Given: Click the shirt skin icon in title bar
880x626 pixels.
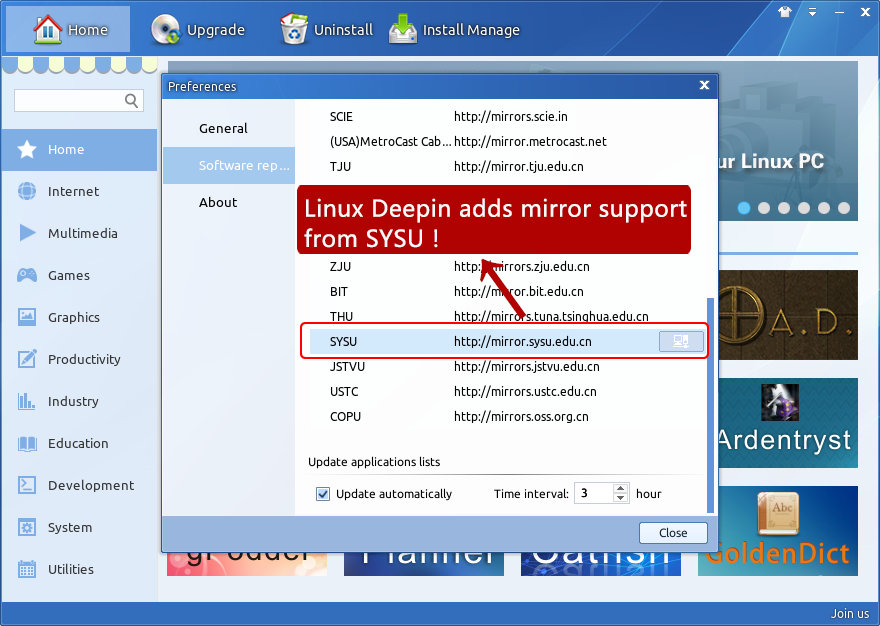Looking at the screenshot, I should [785, 12].
